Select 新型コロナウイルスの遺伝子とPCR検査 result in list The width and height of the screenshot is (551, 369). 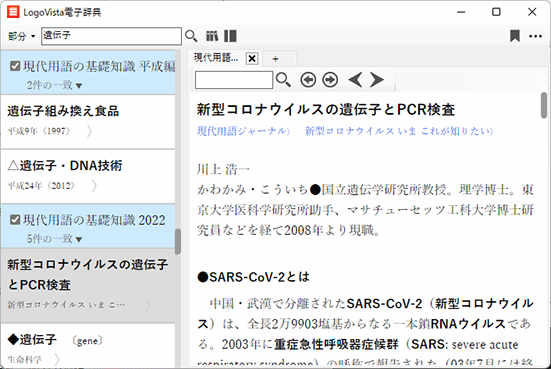pyautogui.click(x=88, y=285)
